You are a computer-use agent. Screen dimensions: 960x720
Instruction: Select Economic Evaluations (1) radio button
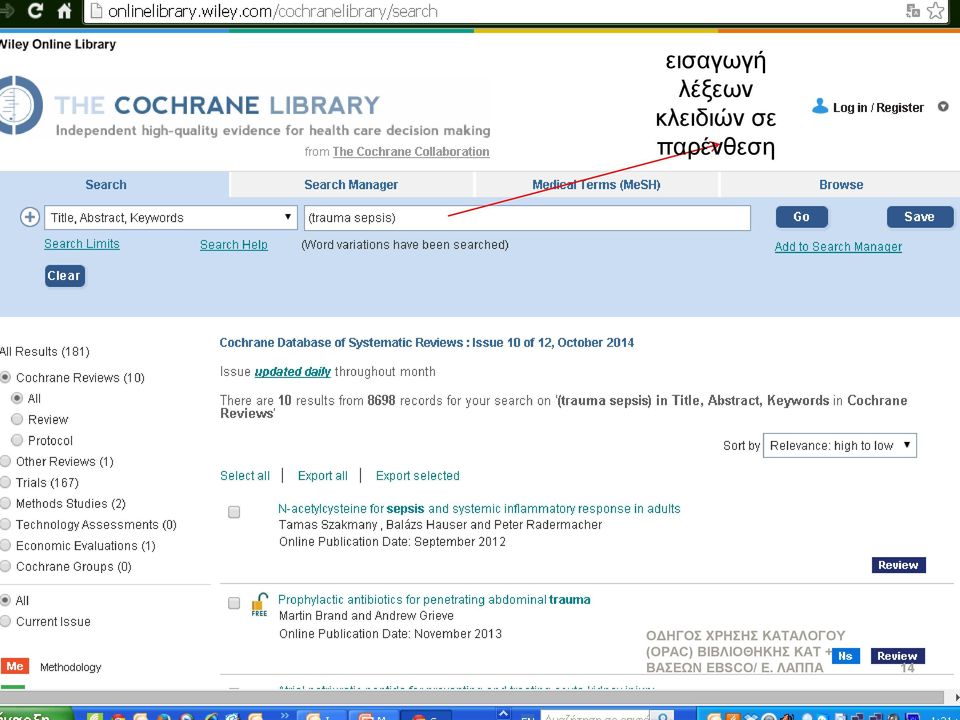[6, 545]
